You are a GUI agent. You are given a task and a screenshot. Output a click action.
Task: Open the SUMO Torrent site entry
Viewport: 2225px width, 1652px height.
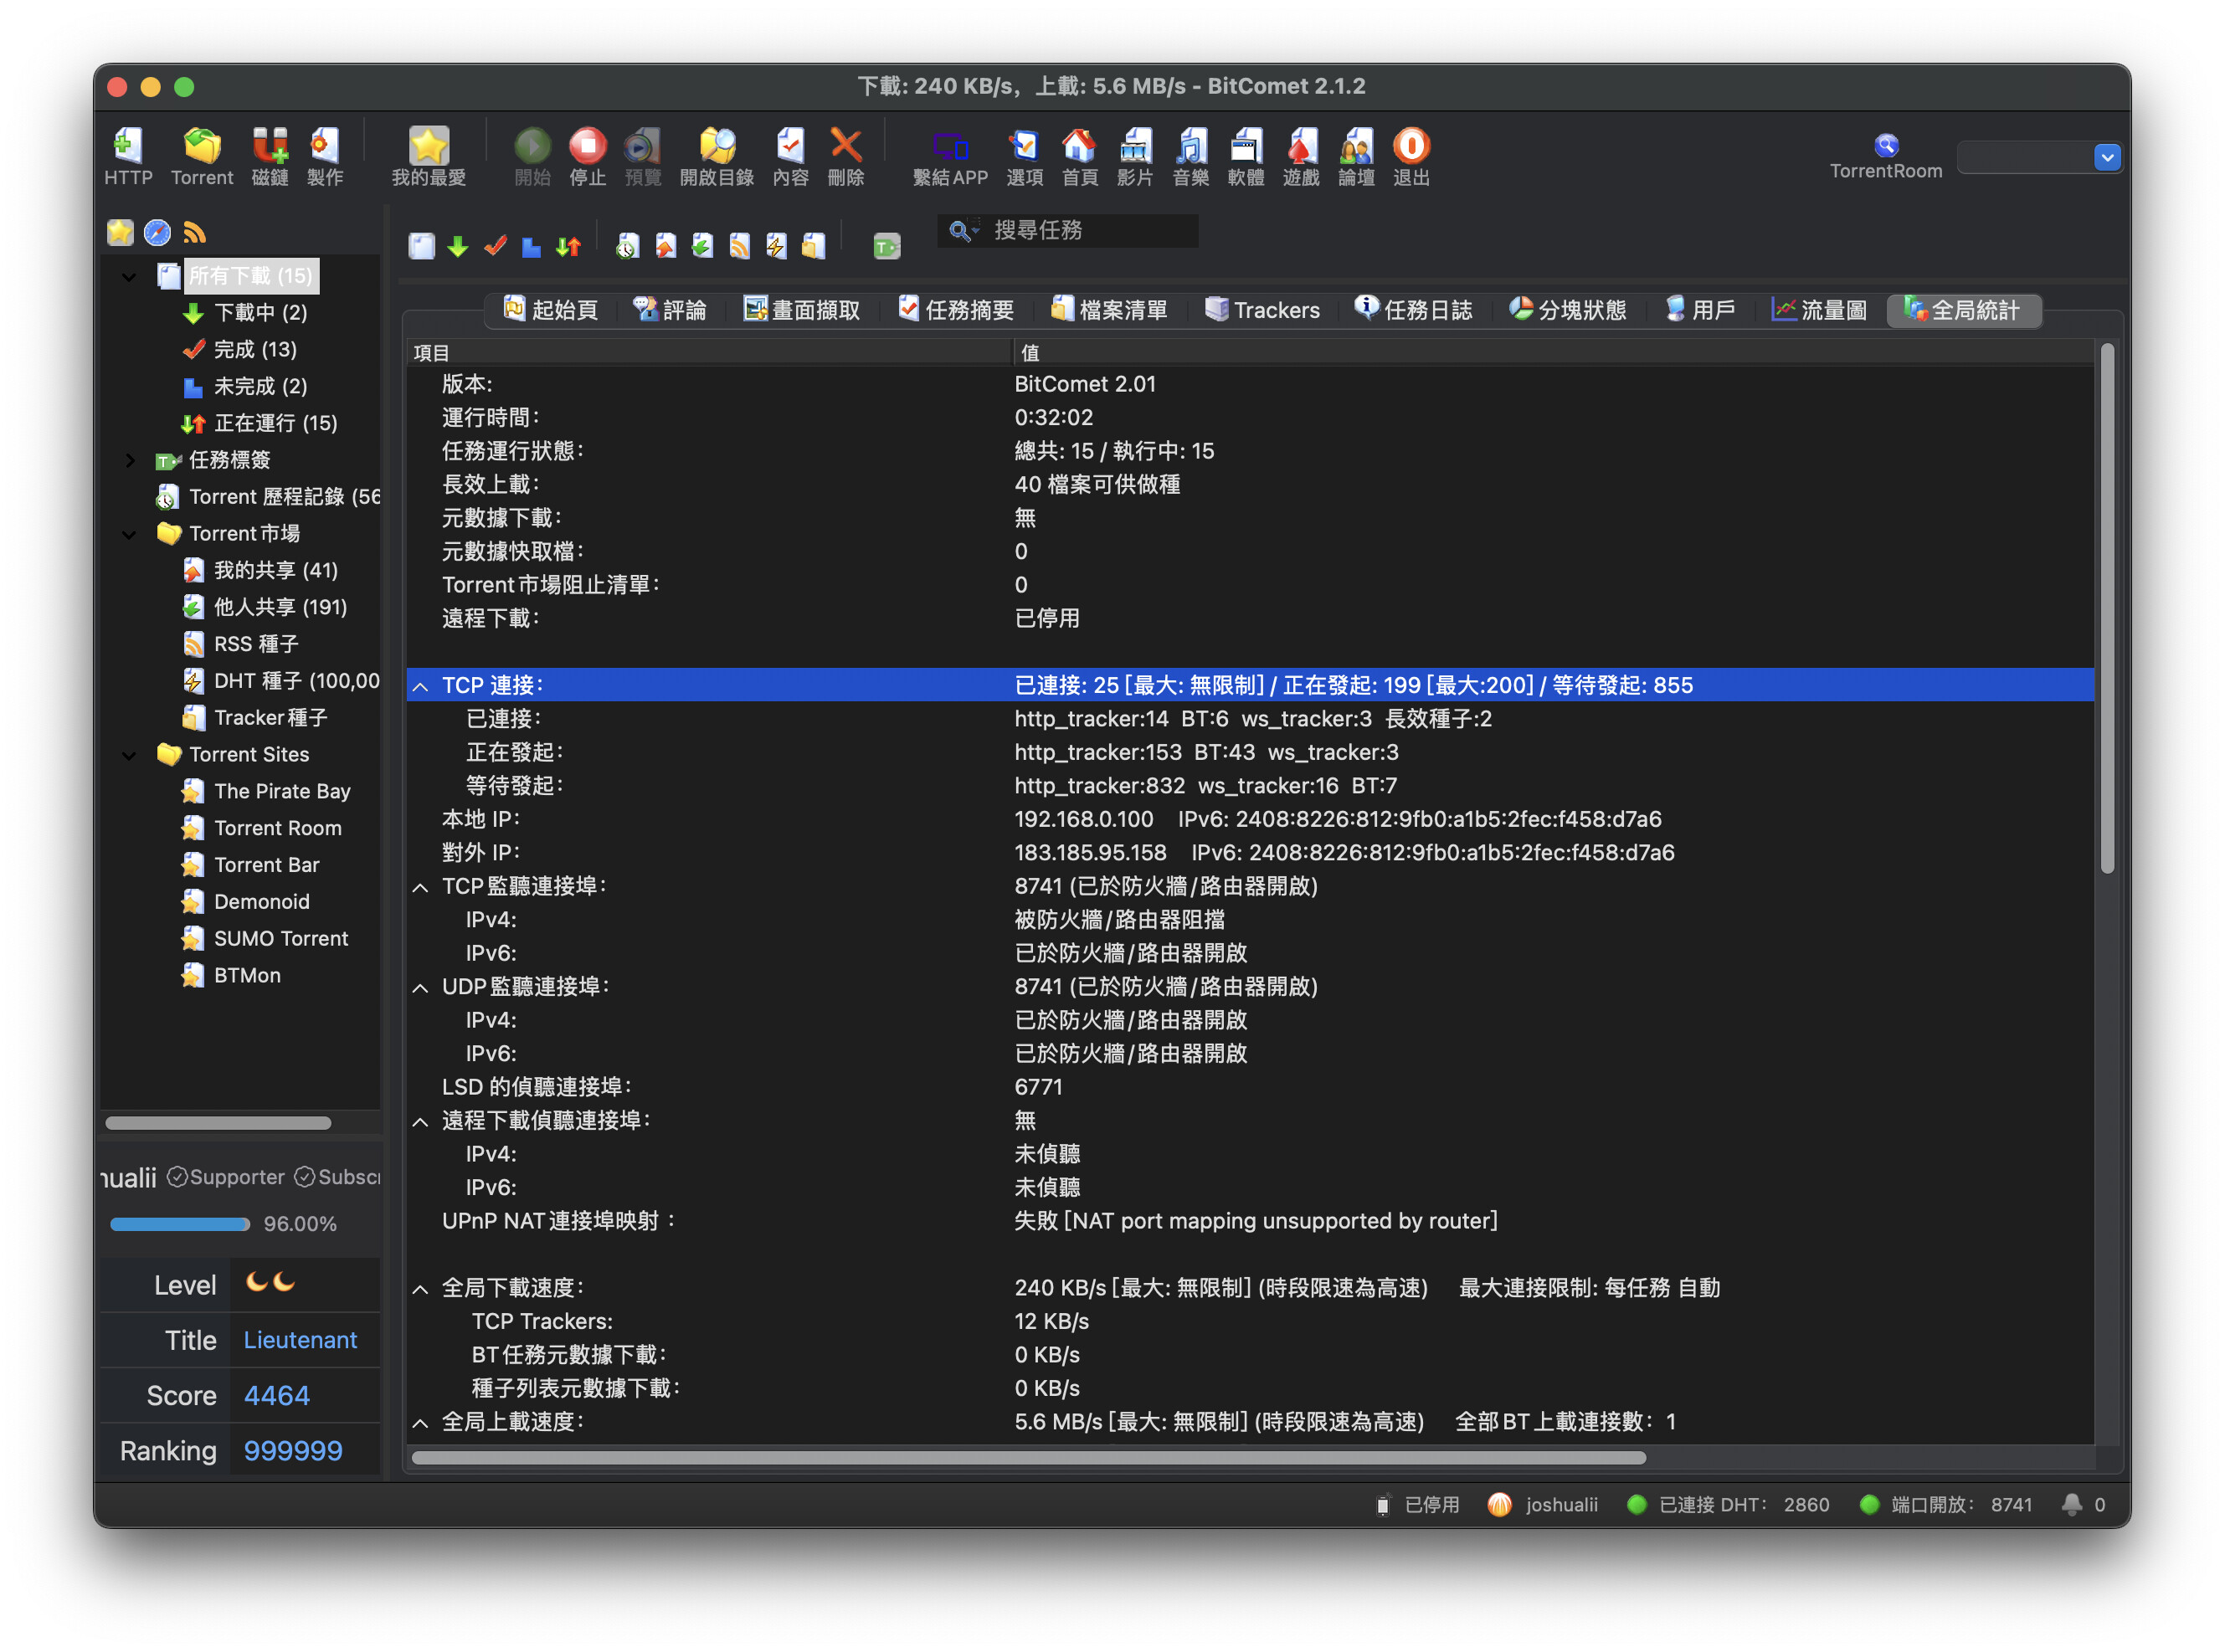point(281,938)
